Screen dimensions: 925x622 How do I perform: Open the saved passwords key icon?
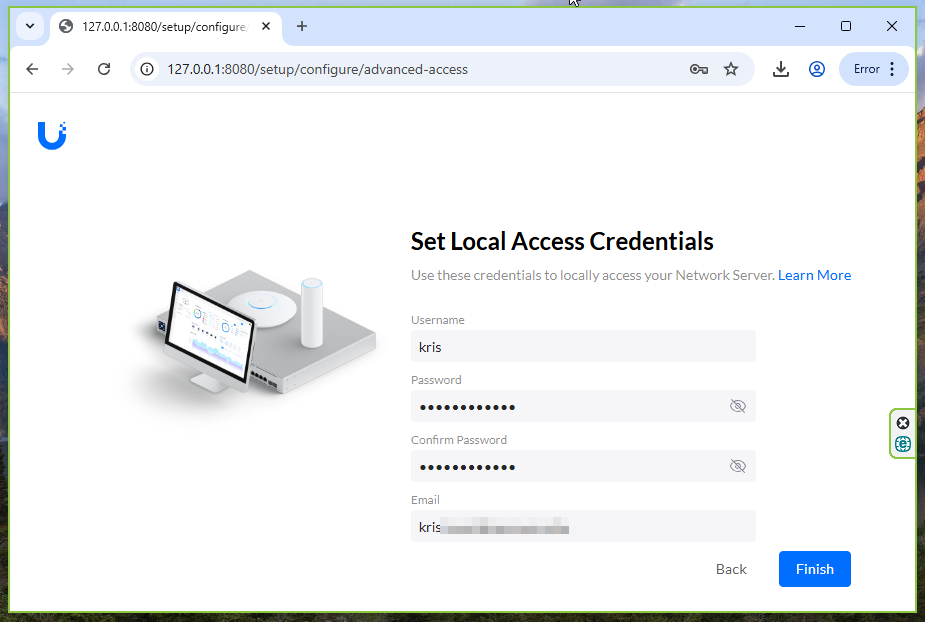699,69
